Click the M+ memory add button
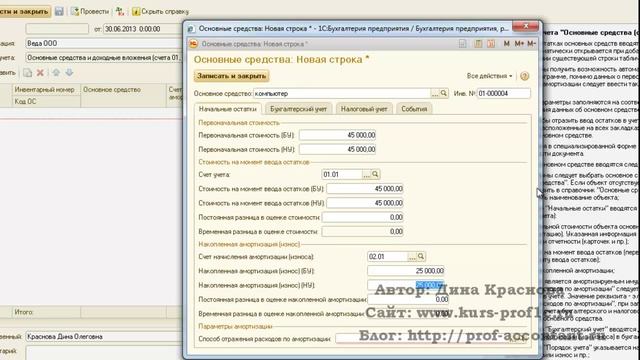The image size is (640, 360). (519, 43)
